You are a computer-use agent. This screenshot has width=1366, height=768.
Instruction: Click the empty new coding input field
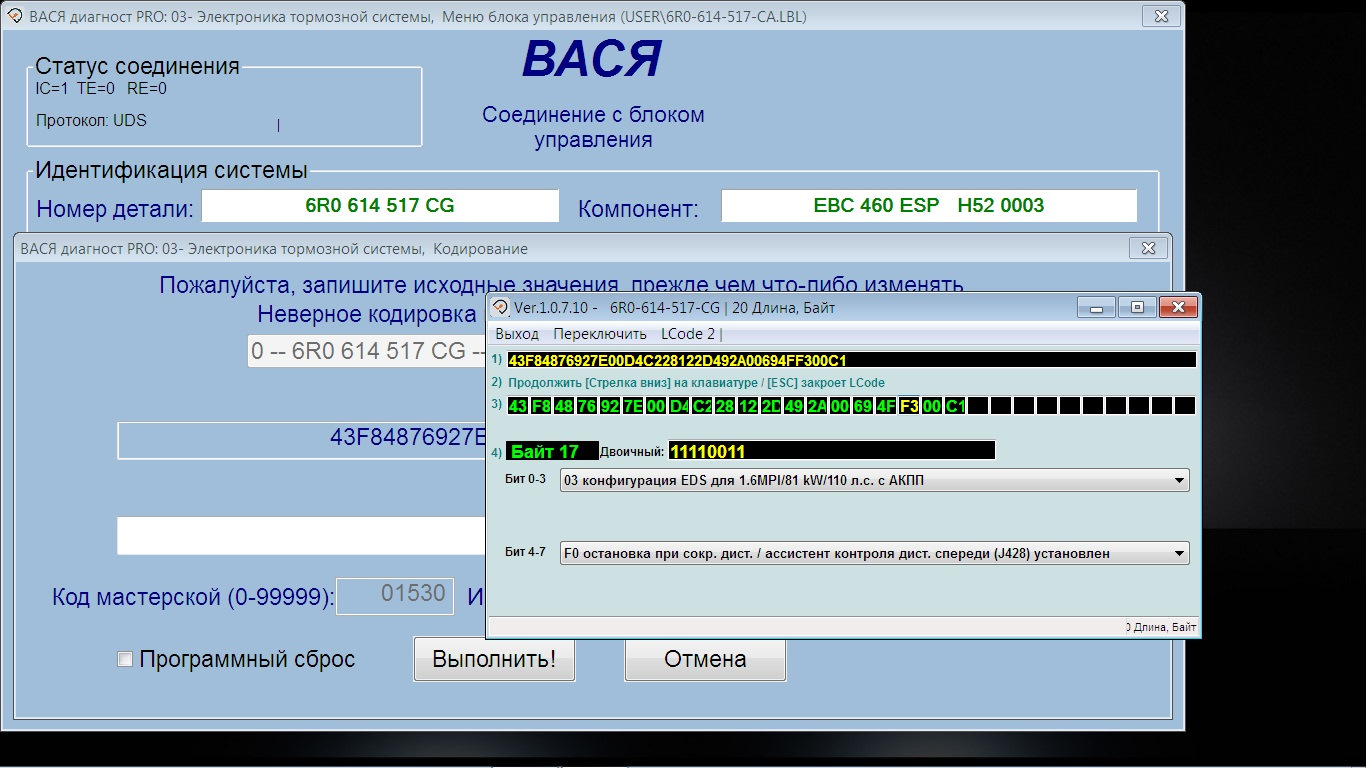[x=302, y=535]
